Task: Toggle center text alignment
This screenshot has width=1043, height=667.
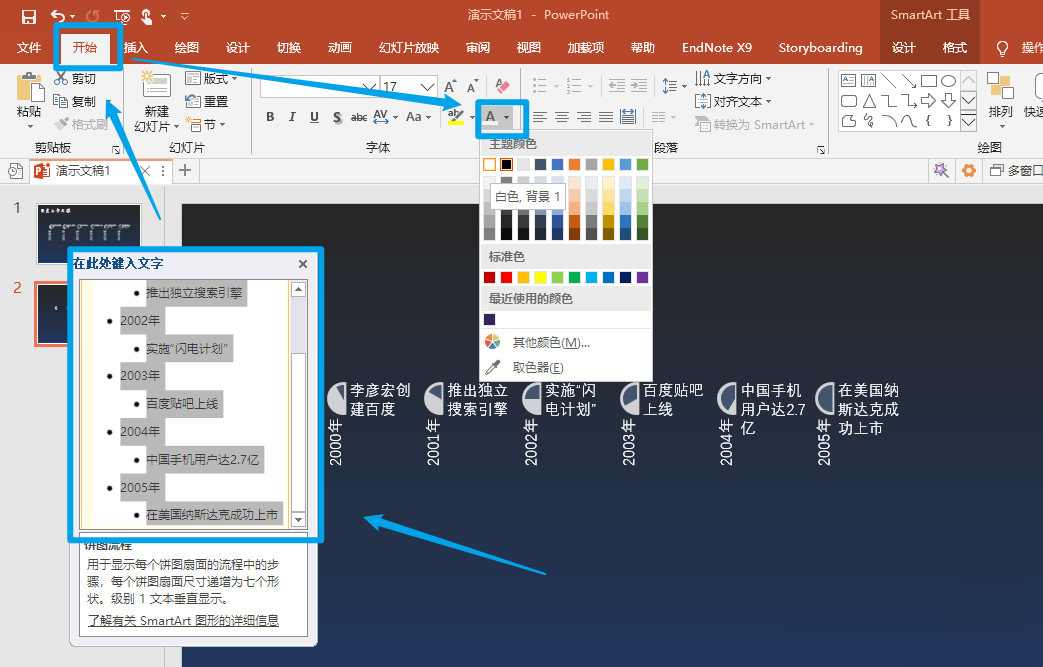Action: pyautogui.click(x=562, y=117)
